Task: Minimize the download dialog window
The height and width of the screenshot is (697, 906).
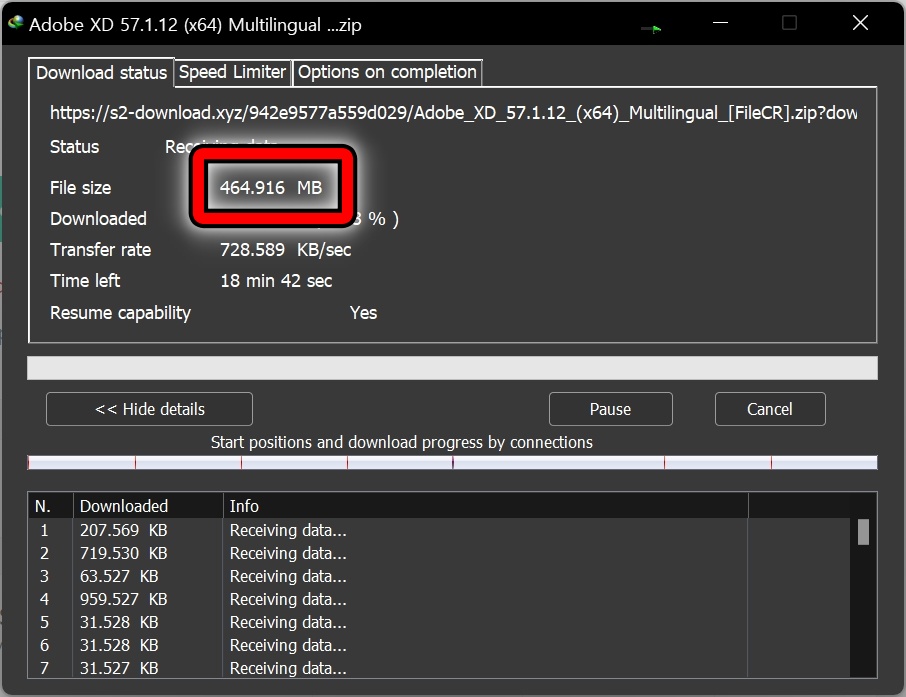Action: coord(720,23)
